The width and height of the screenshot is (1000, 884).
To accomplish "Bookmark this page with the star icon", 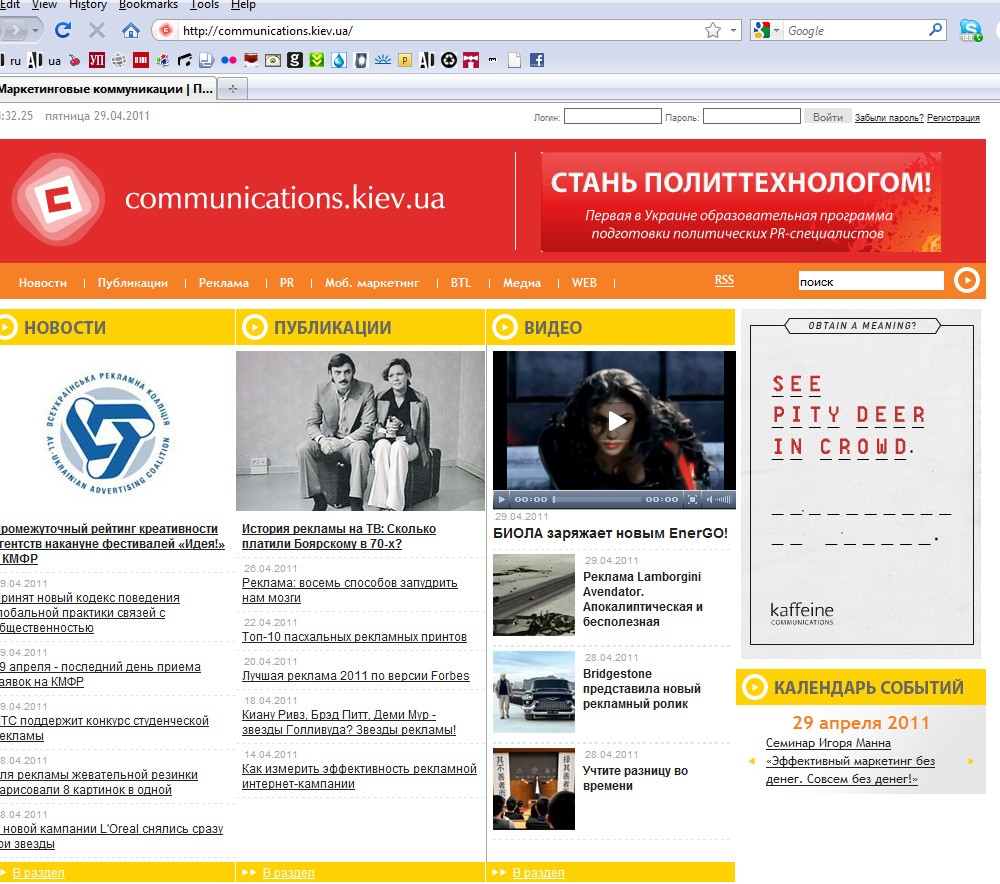I will pos(712,30).
